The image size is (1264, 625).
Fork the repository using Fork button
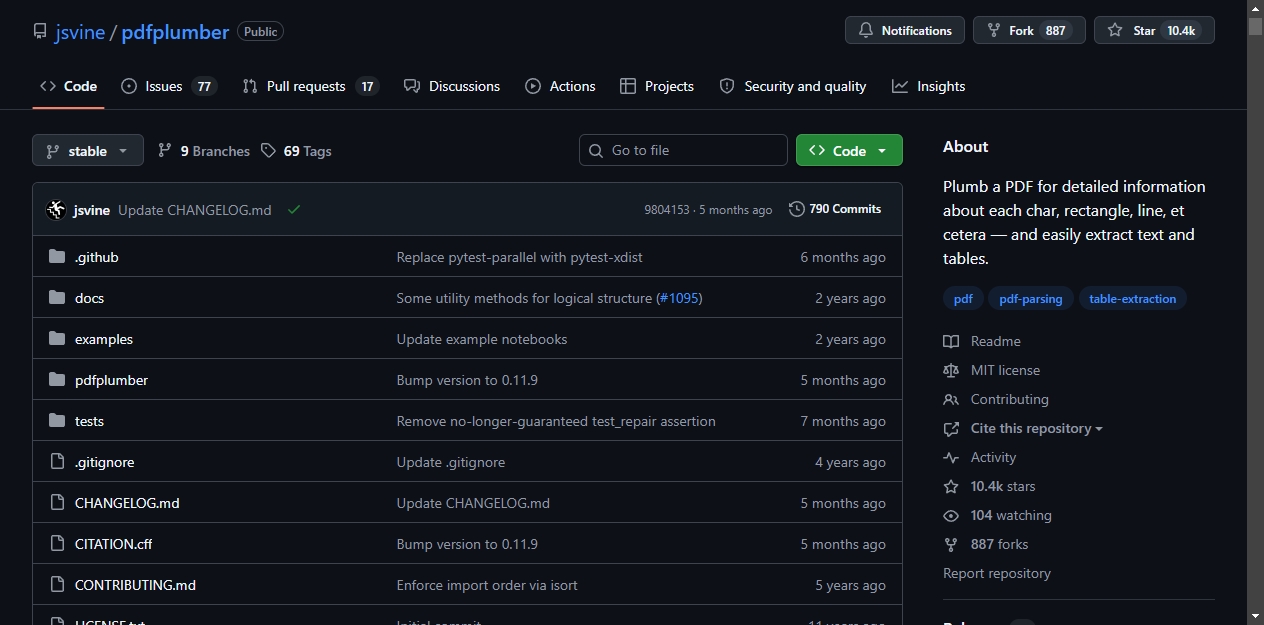tap(1029, 30)
